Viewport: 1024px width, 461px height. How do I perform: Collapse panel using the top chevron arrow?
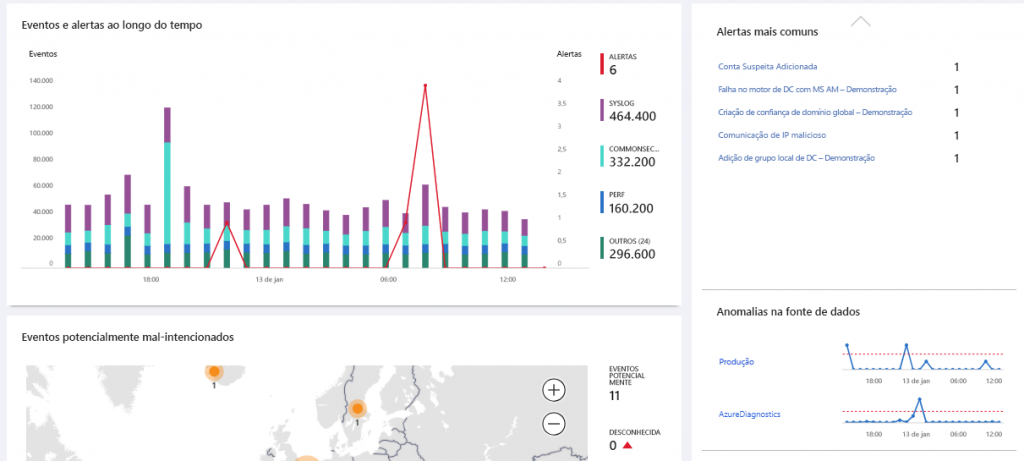[860, 20]
